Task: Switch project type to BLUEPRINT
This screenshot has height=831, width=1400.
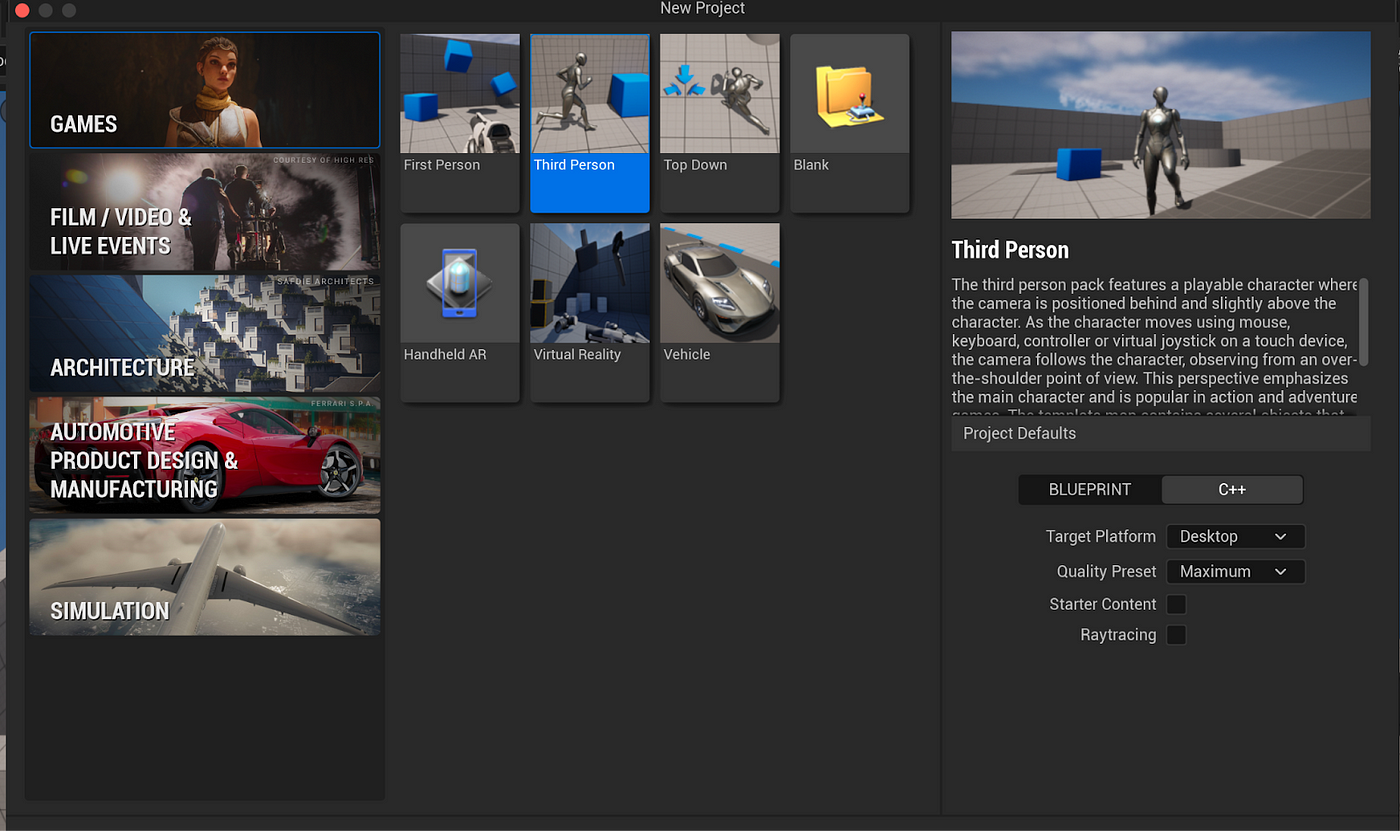Action: coord(1090,490)
